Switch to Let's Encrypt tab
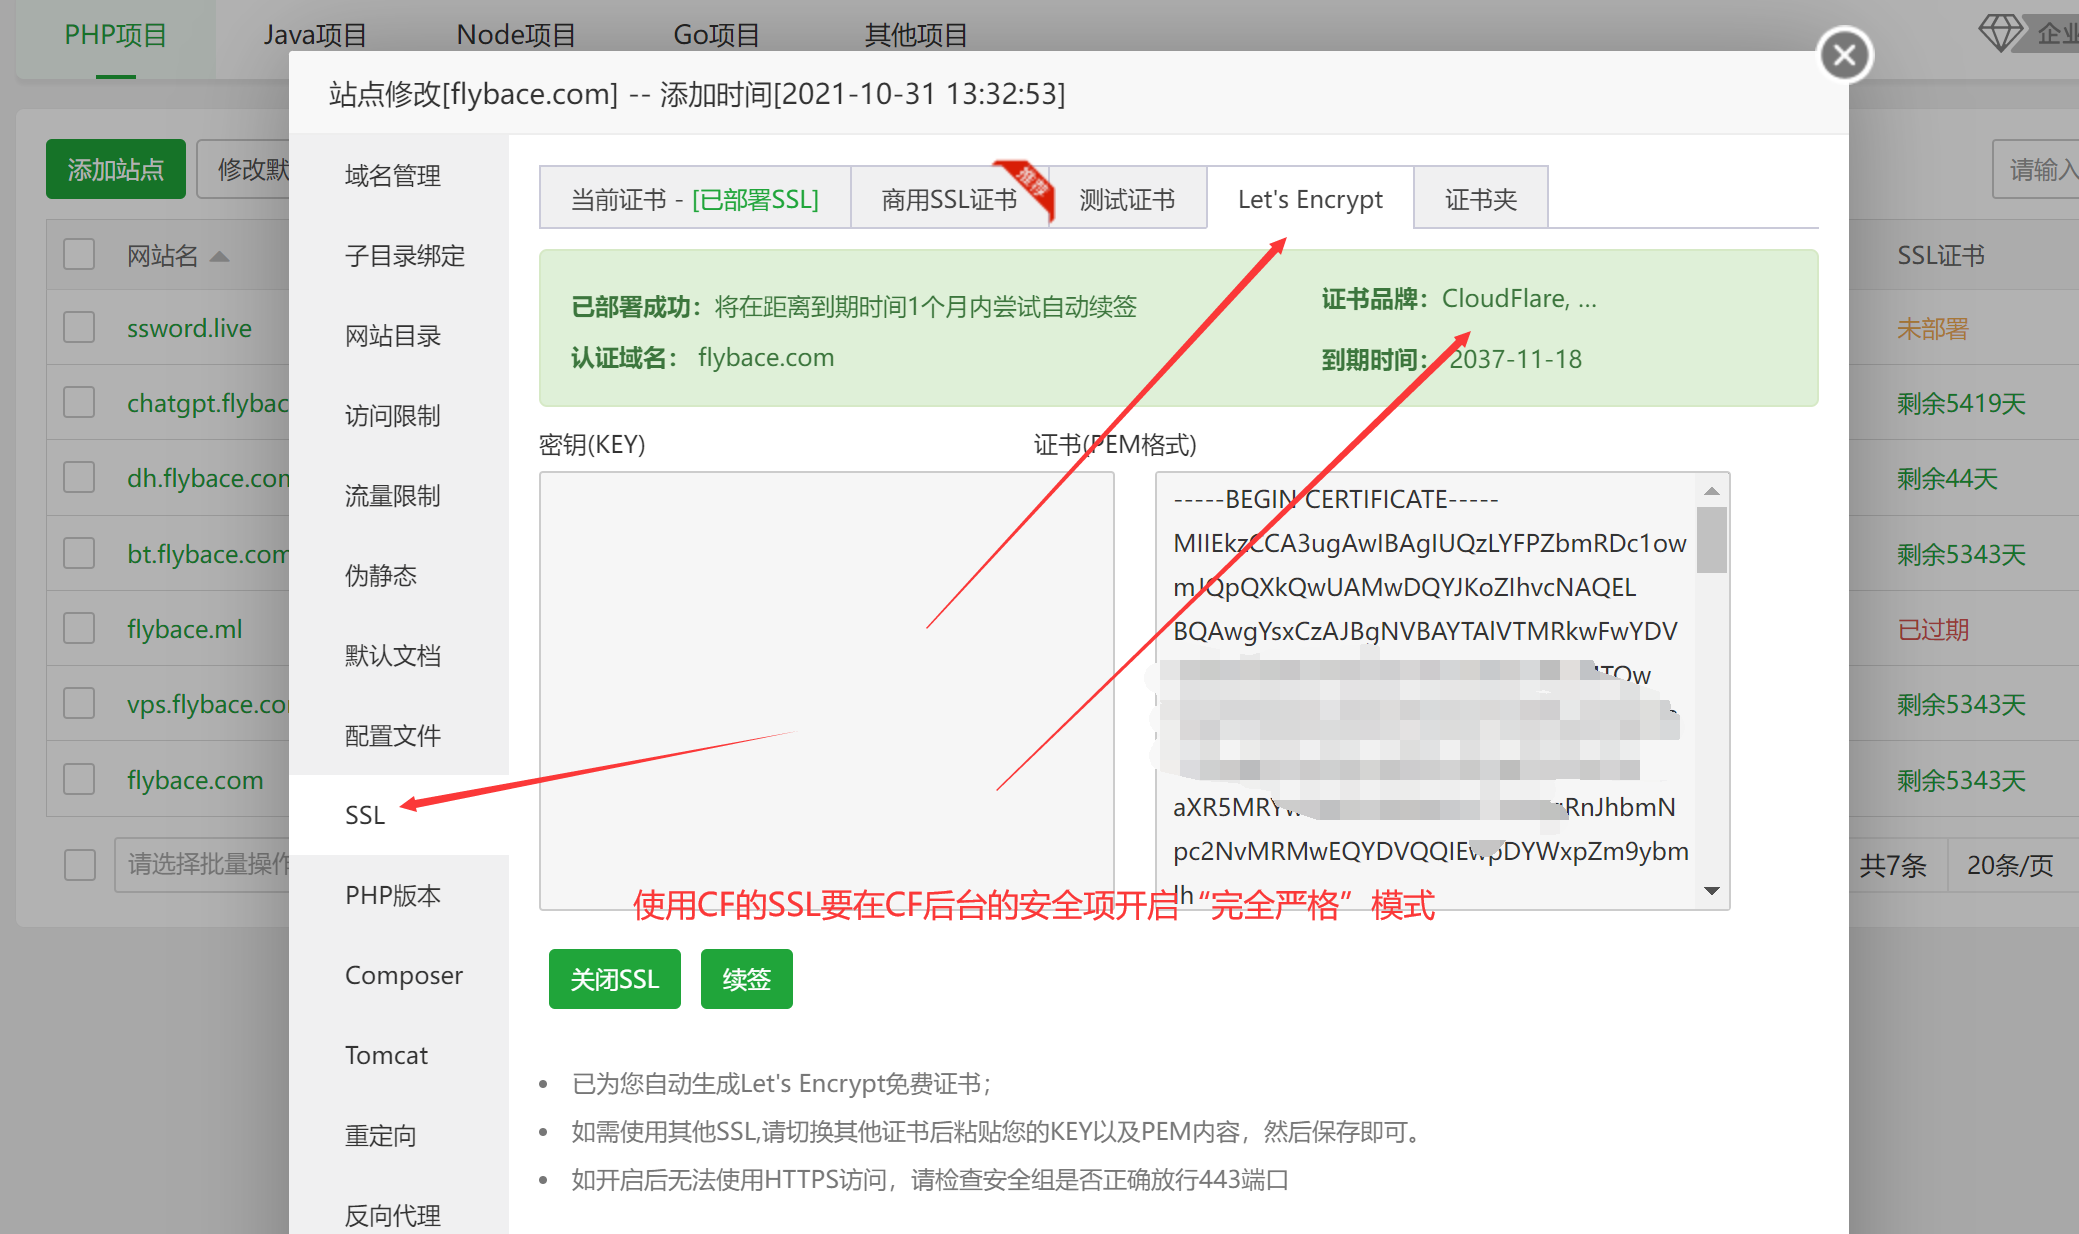 click(x=1310, y=199)
